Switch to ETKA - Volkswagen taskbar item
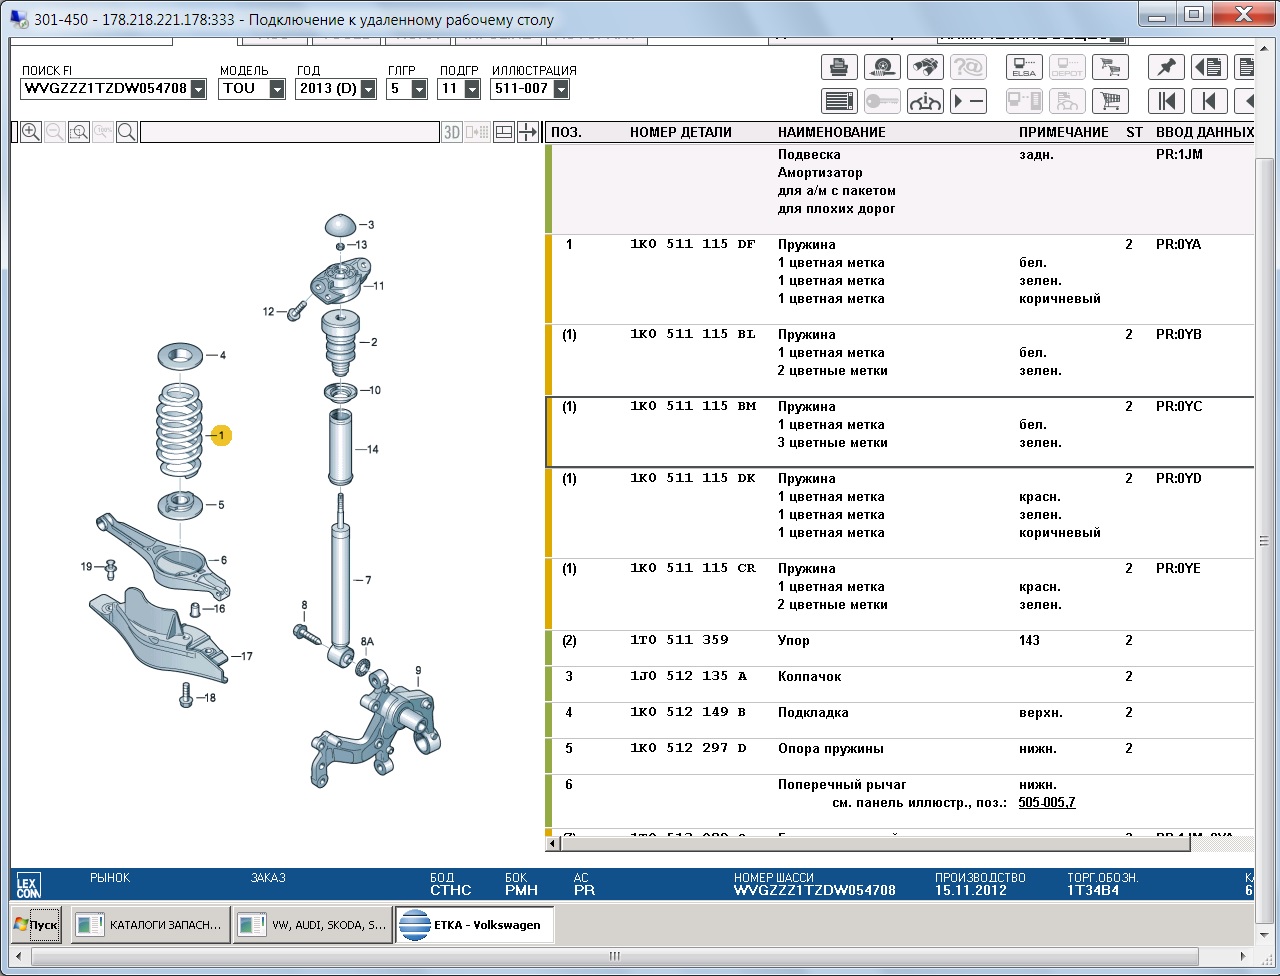1280x976 pixels. click(474, 925)
